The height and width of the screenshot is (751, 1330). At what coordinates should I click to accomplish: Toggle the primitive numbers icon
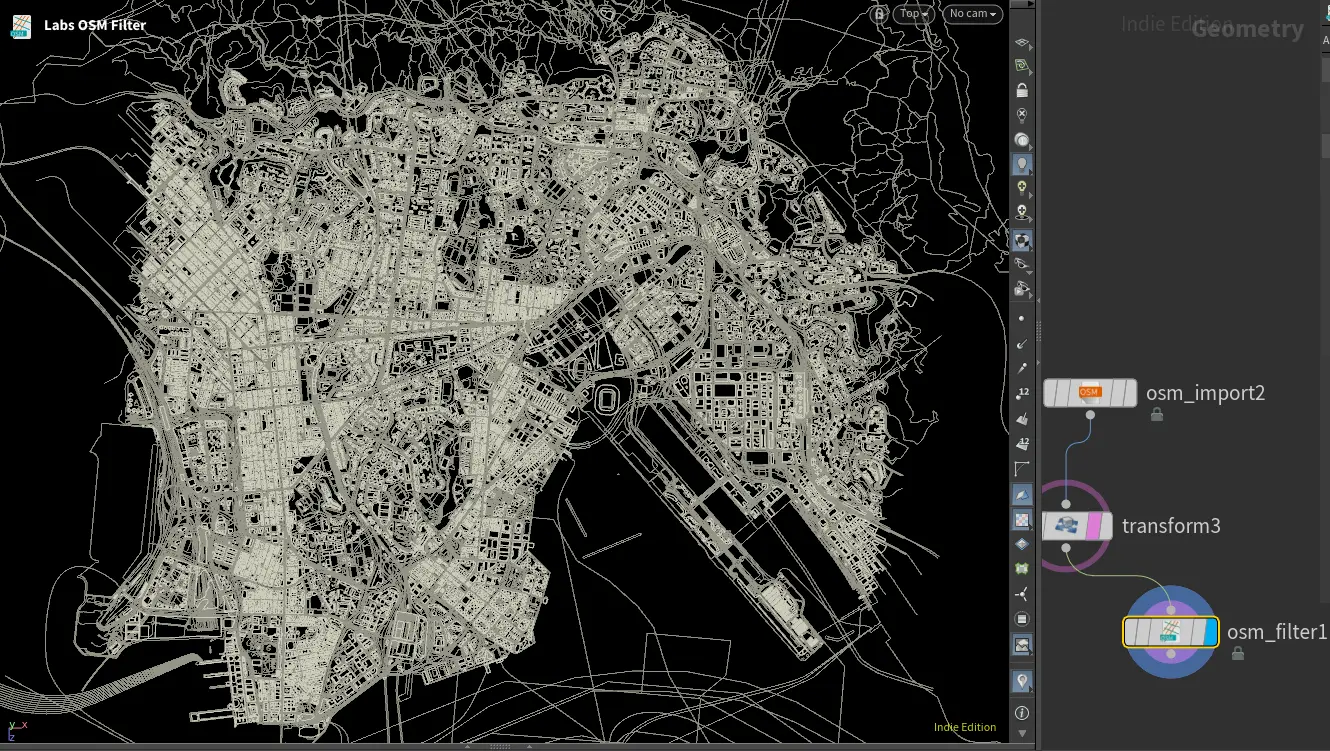pyautogui.click(x=1021, y=443)
